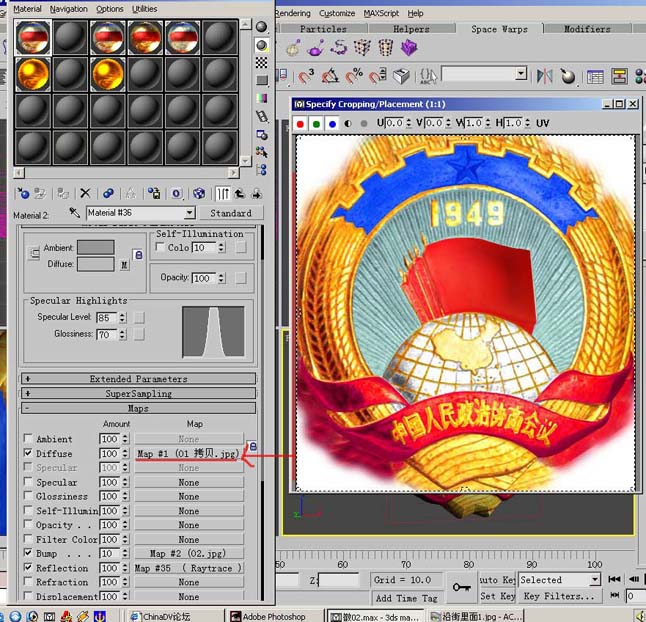This screenshot has height=622, width=646.
Task: Open the Options menu in material editor
Action: coord(109,9)
